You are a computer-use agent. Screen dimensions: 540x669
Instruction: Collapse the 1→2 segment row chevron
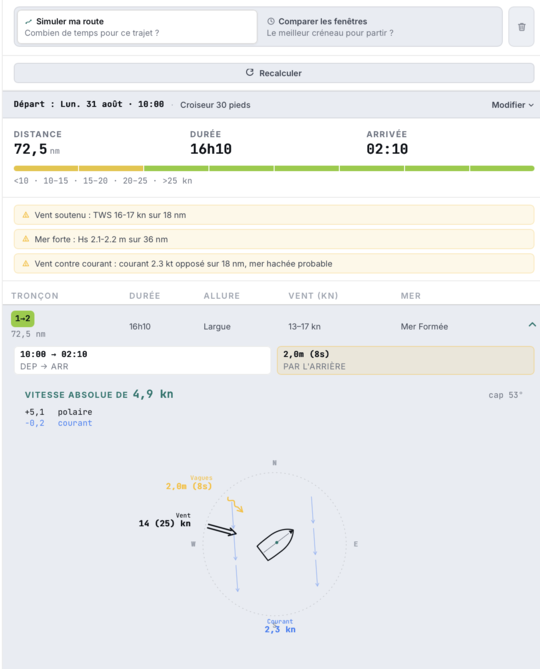click(532, 325)
